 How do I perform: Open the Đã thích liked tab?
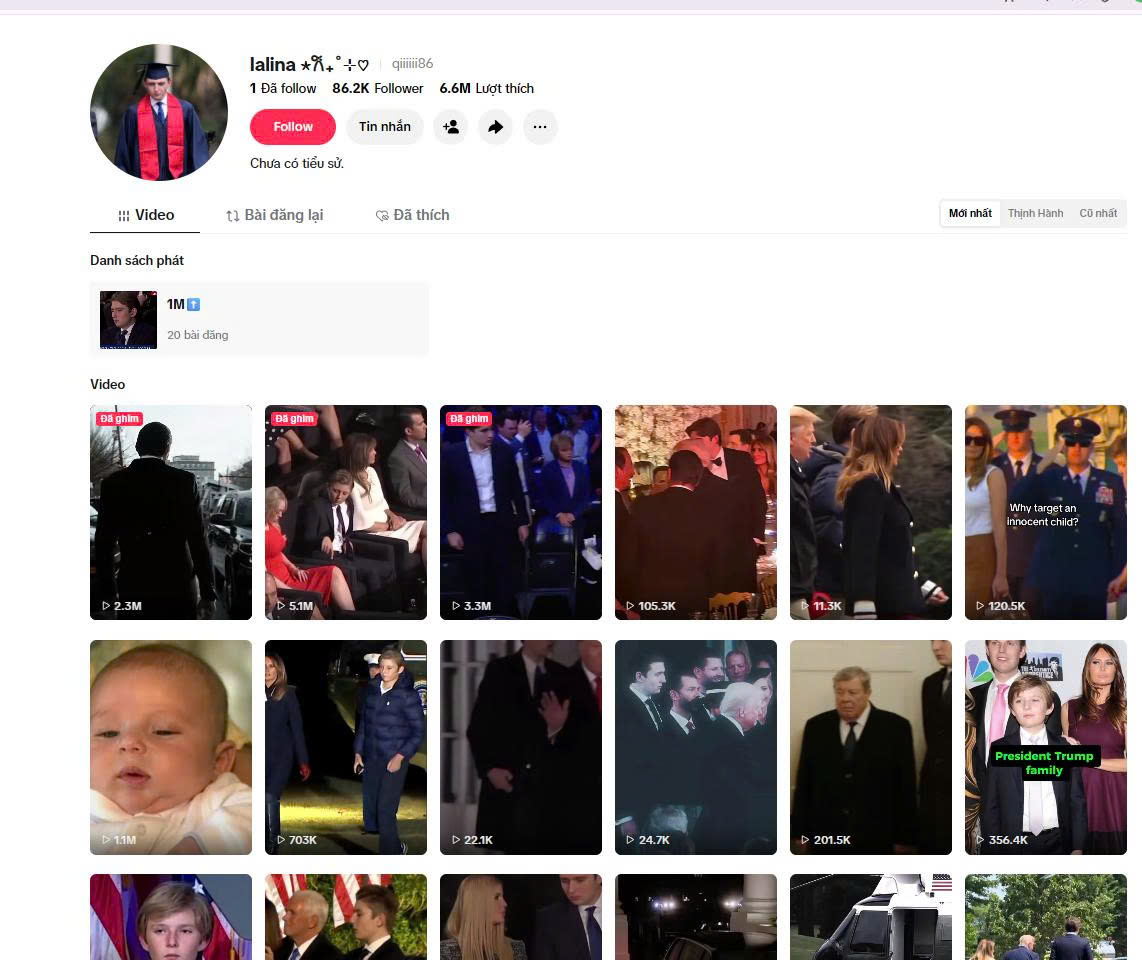(x=412, y=215)
